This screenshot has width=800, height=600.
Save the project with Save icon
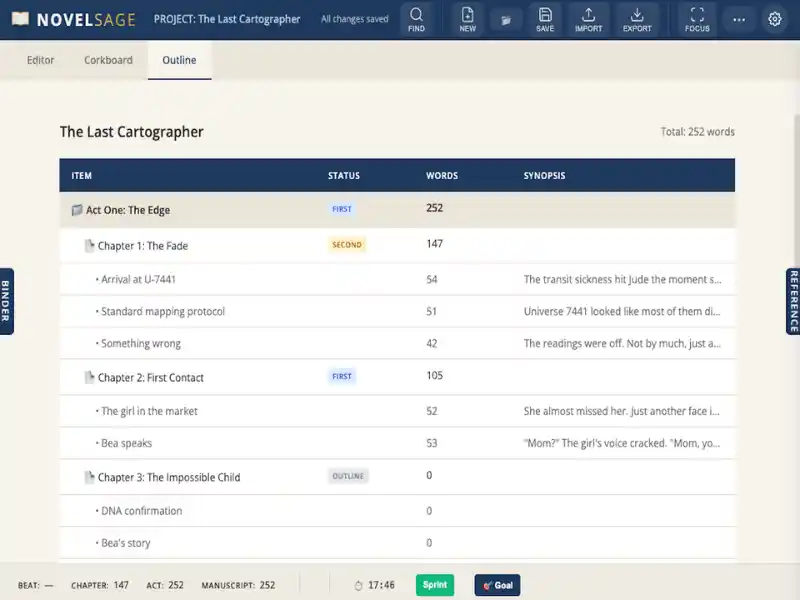pyautogui.click(x=545, y=19)
